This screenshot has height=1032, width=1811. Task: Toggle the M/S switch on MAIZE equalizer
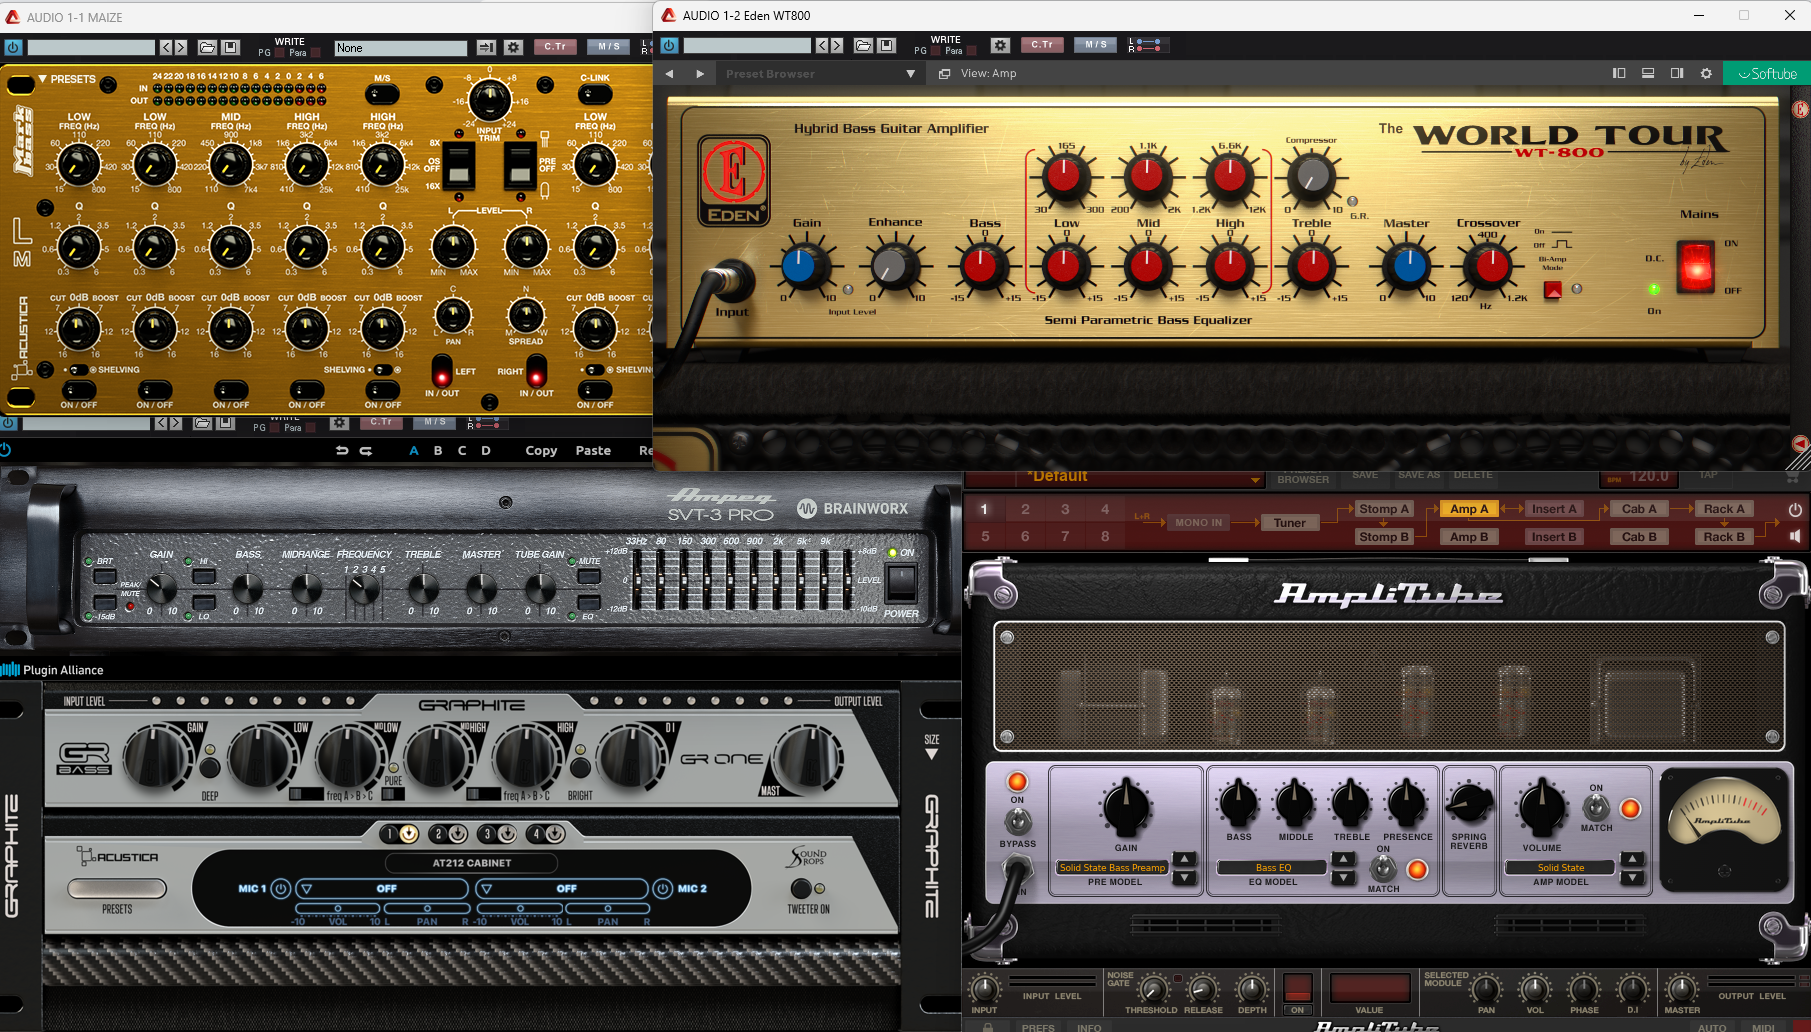(x=382, y=94)
